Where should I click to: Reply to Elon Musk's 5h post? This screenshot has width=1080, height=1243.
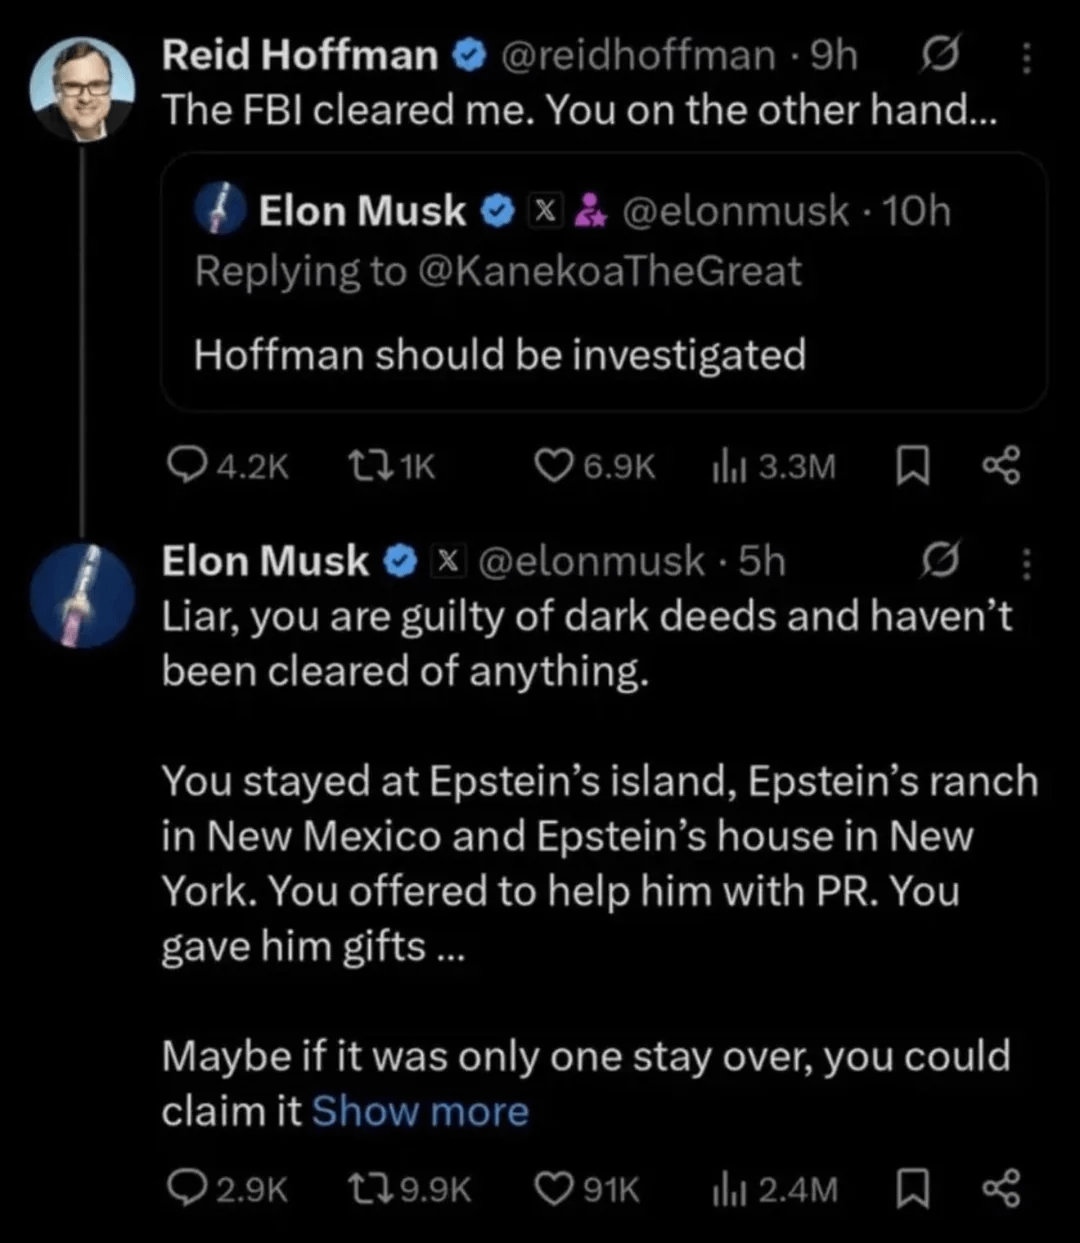pyautogui.click(x=183, y=1189)
